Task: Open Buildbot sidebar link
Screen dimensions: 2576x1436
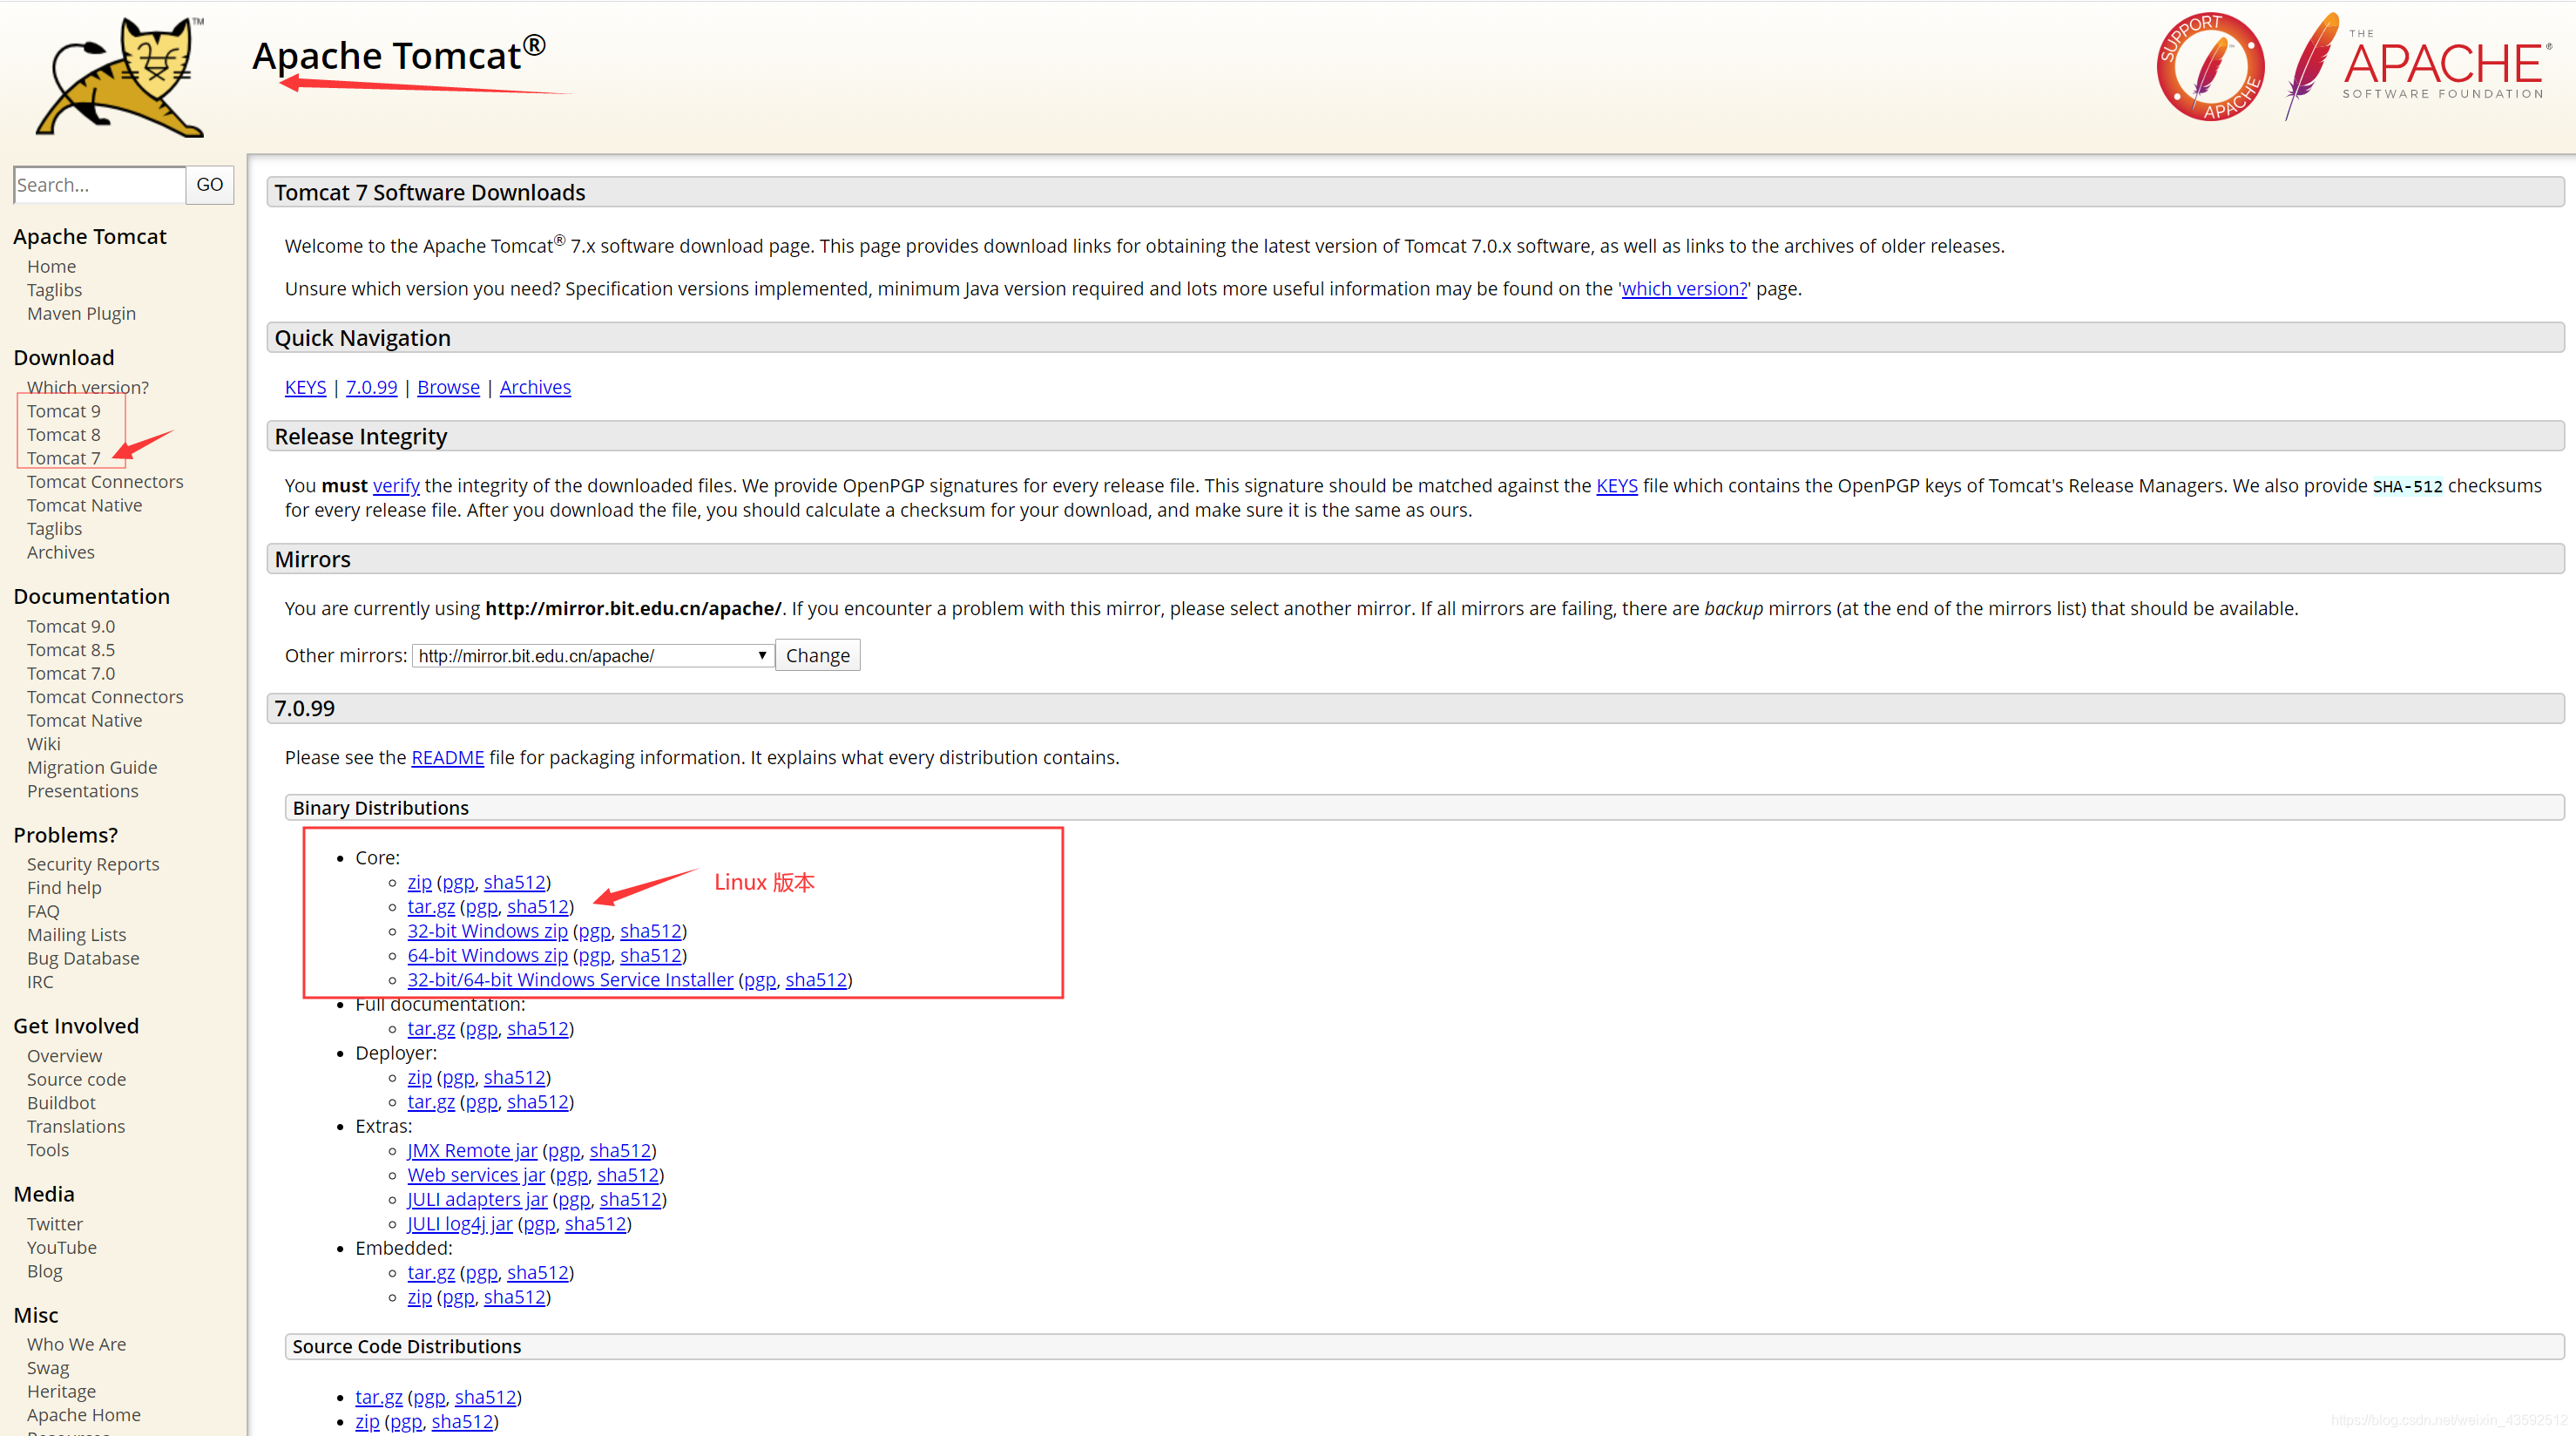Action: point(61,1103)
